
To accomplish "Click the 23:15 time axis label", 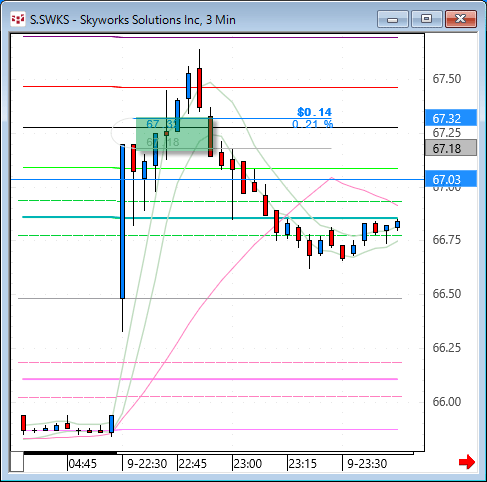I will point(302,464).
